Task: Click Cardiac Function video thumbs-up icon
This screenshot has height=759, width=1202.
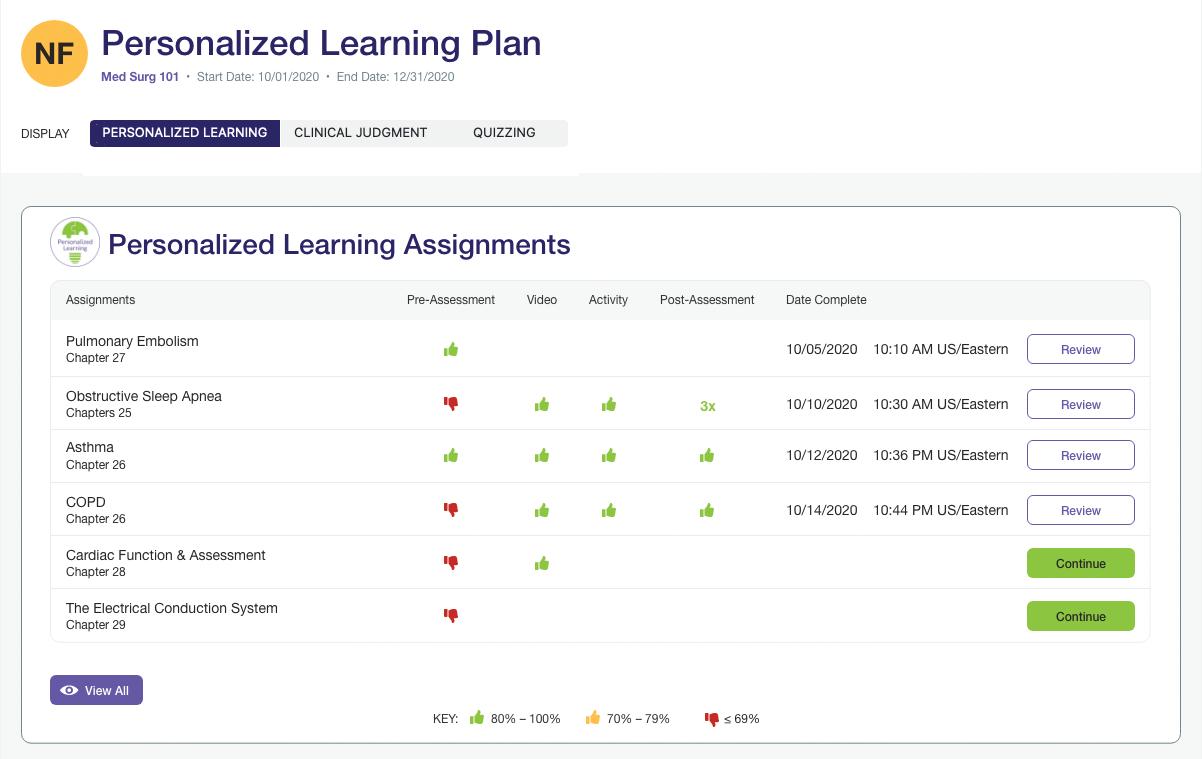Action: coord(542,564)
